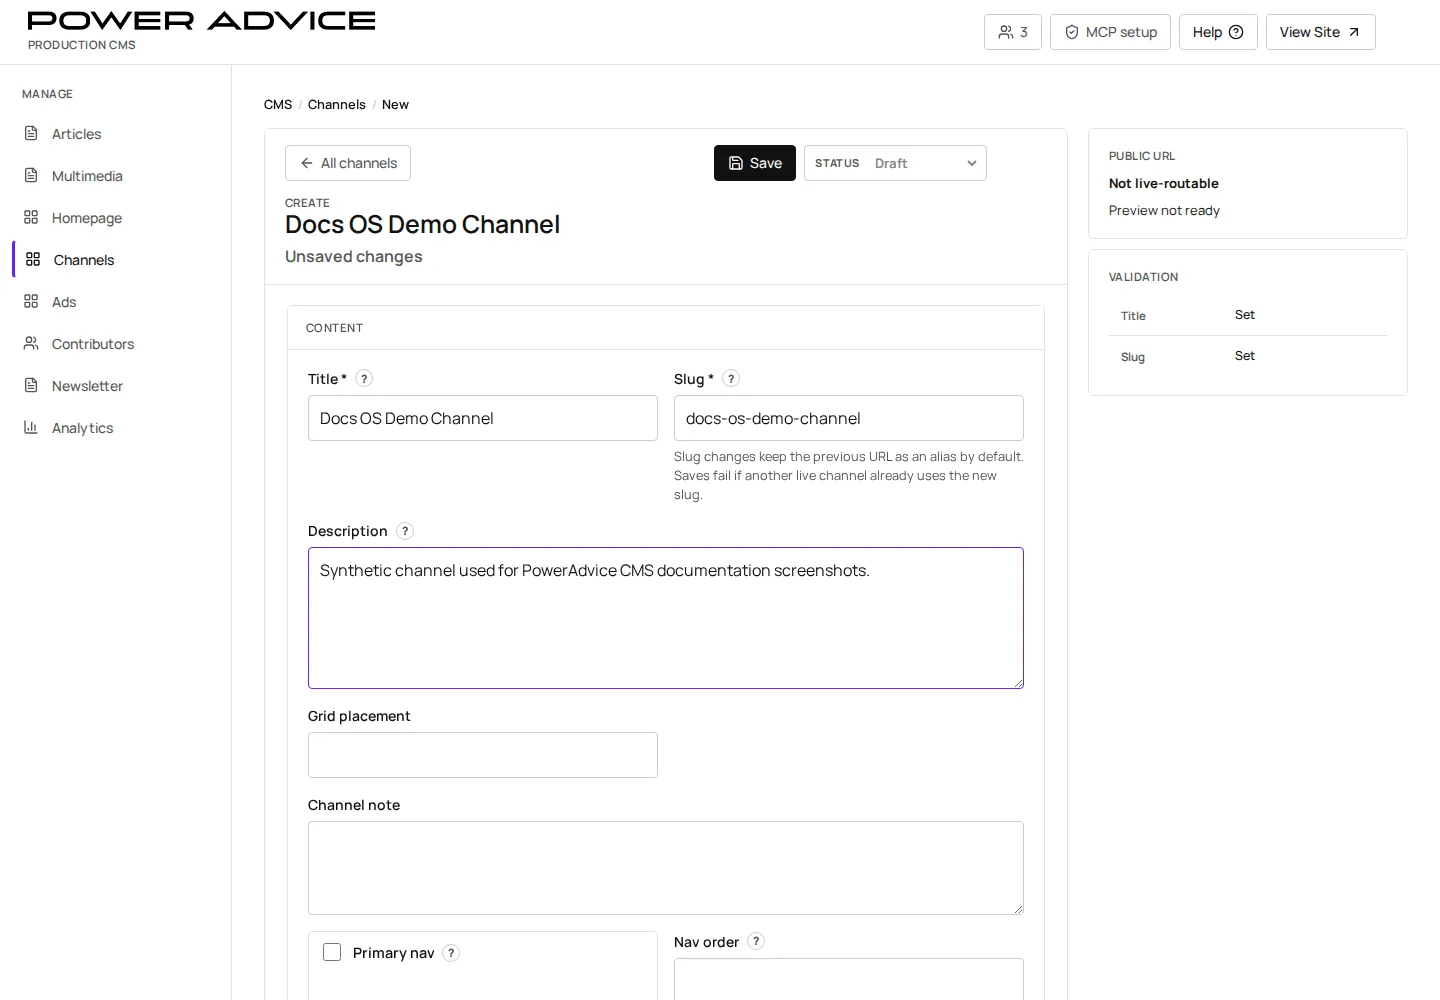Image resolution: width=1440 pixels, height=1000 pixels.
Task: Open the Articles sidebar icon
Action: coord(31,133)
